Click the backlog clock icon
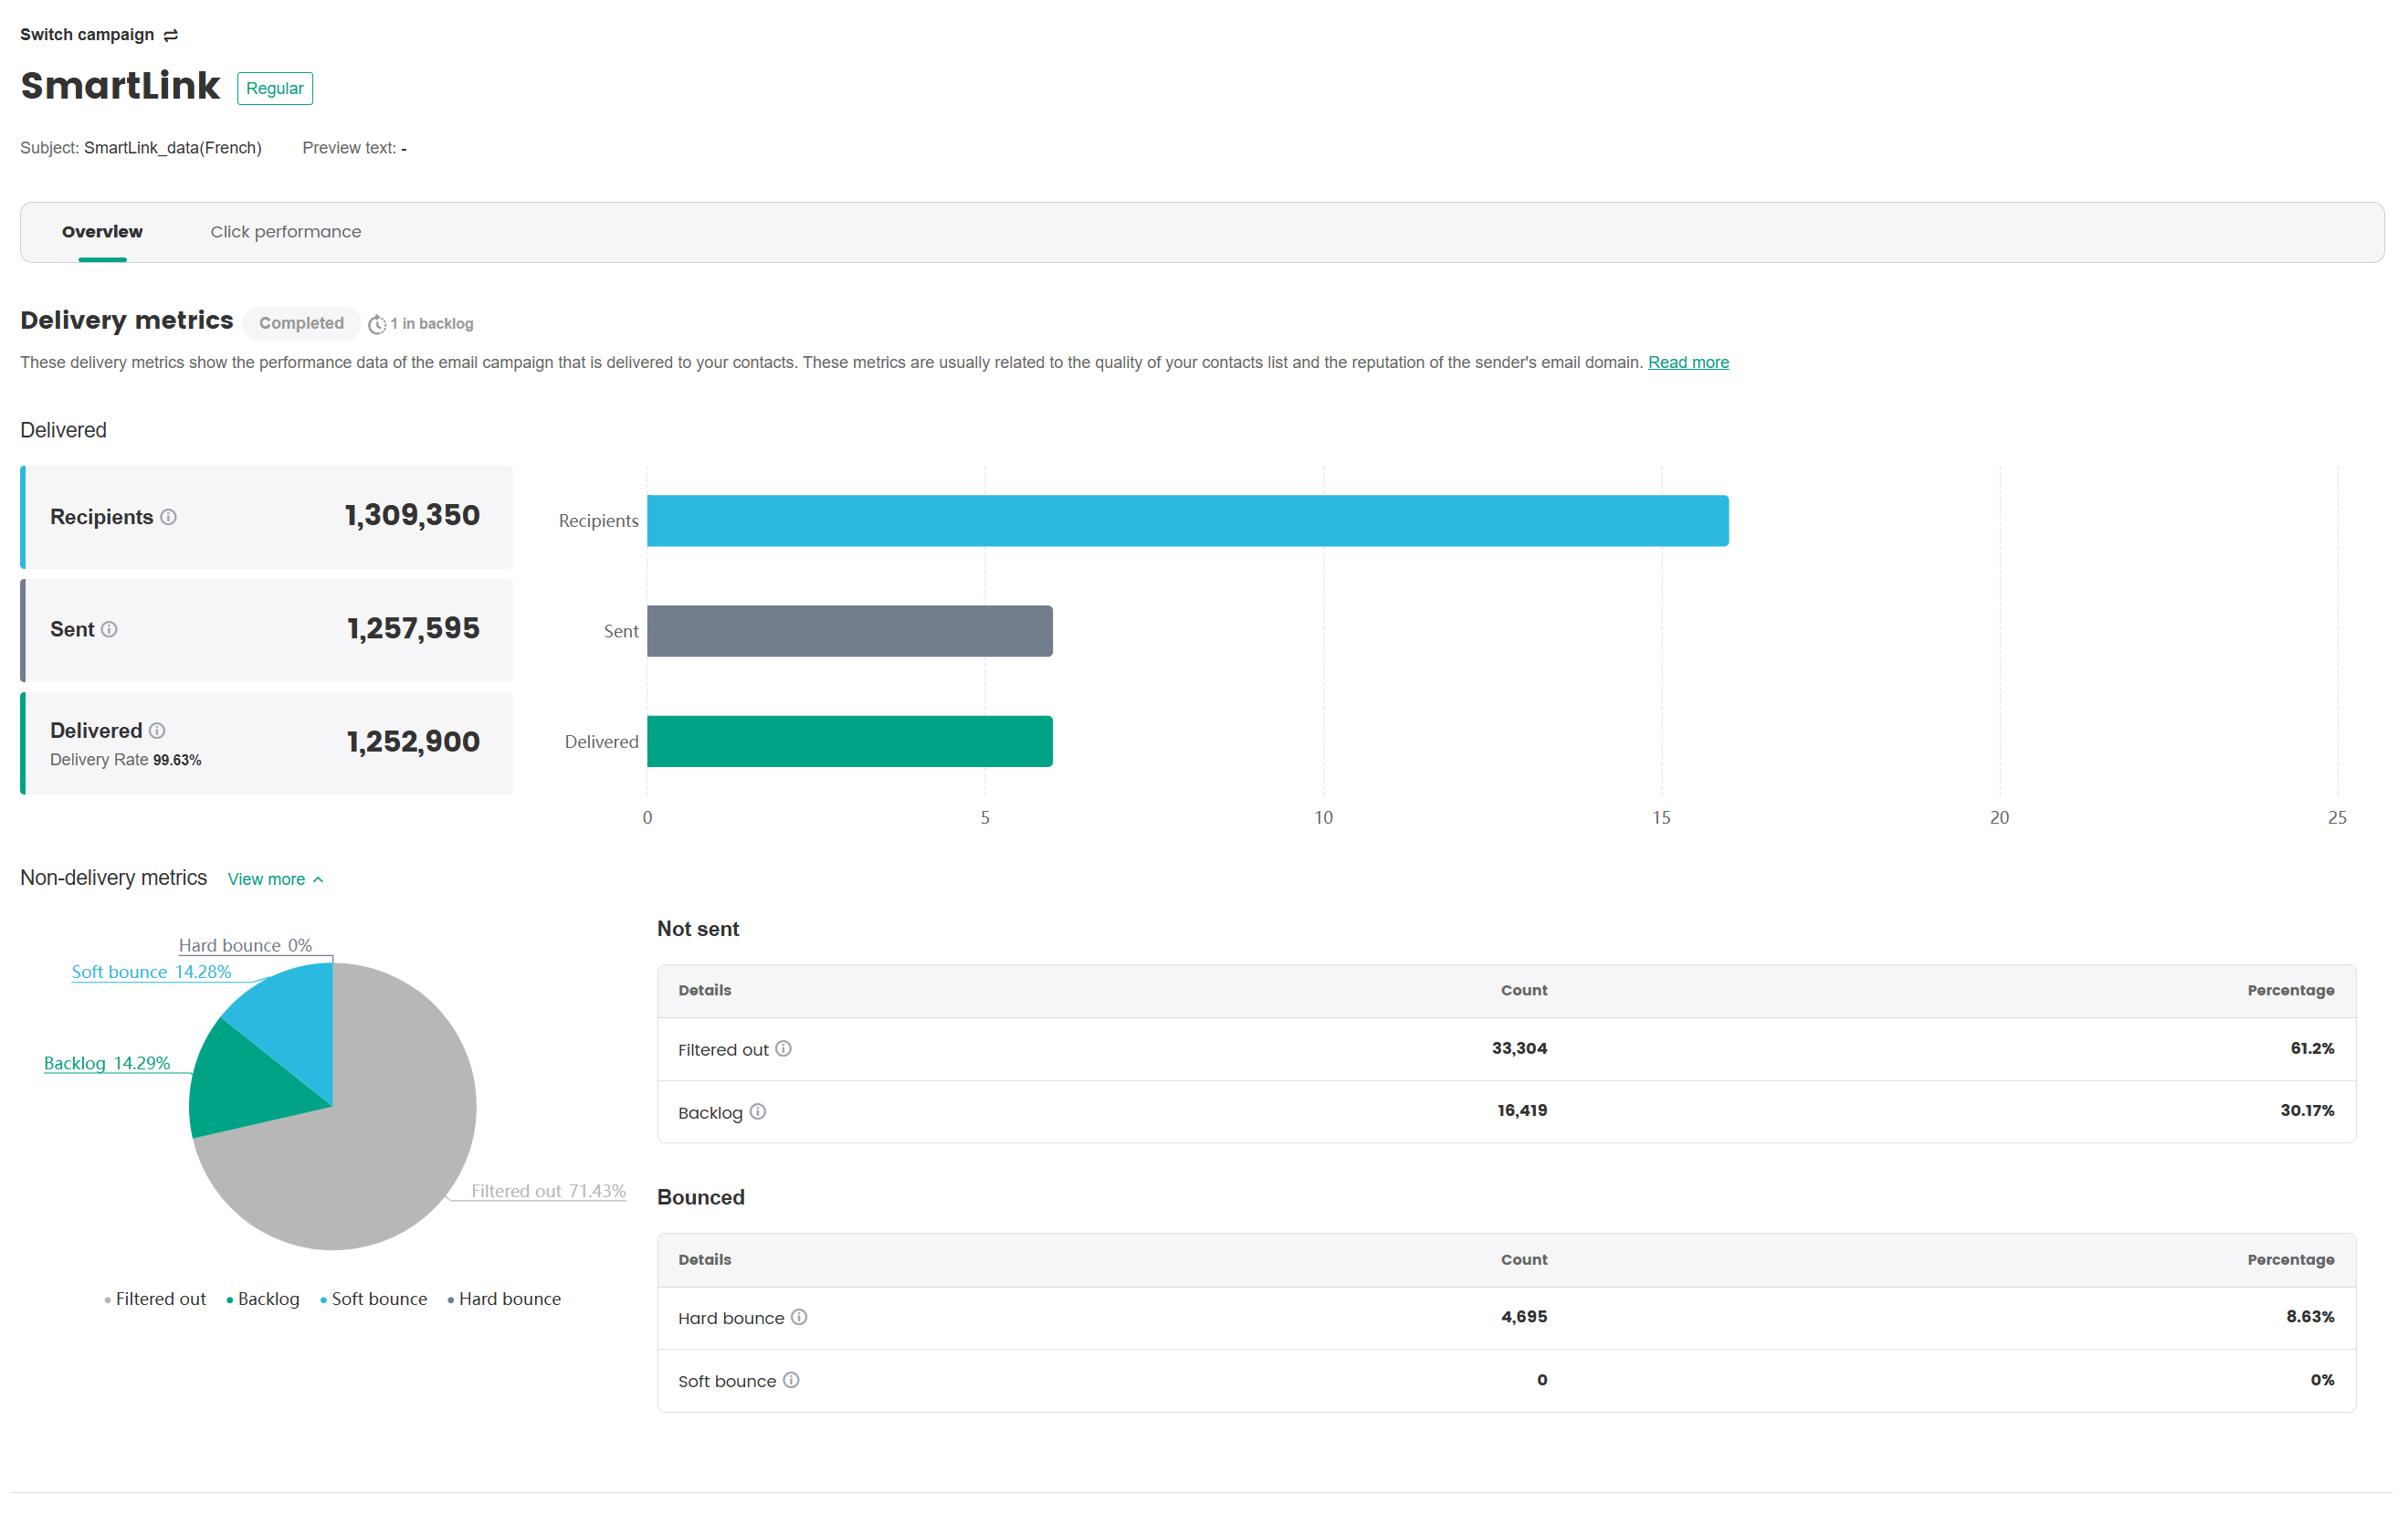This screenshot has width=2408, height=1515. point(377,324)
